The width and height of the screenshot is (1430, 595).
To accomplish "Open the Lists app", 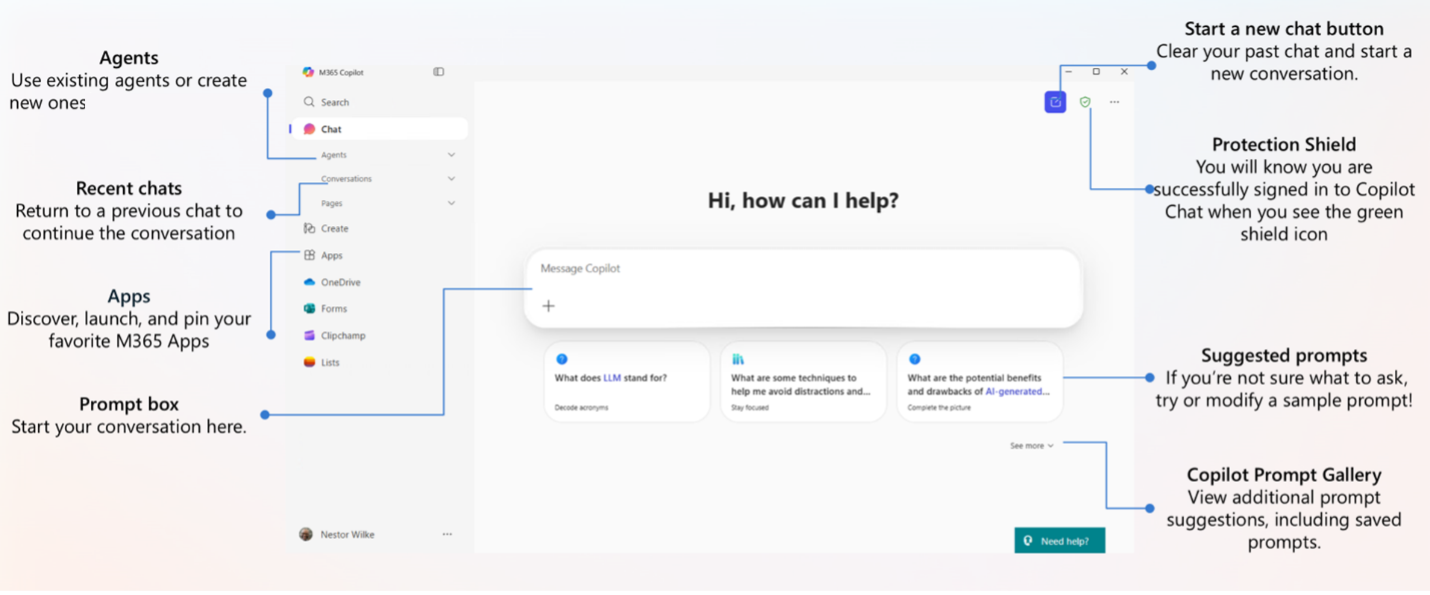I will click(x=330, y=363).
